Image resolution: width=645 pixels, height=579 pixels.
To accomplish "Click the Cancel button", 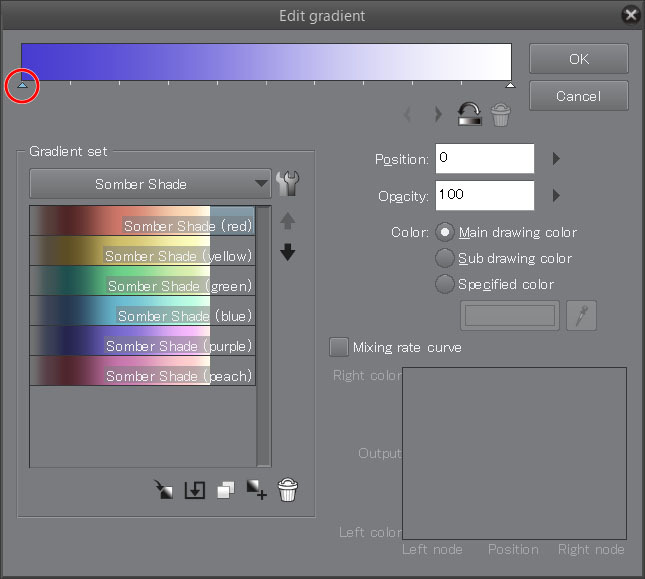I will click(578, 96).
